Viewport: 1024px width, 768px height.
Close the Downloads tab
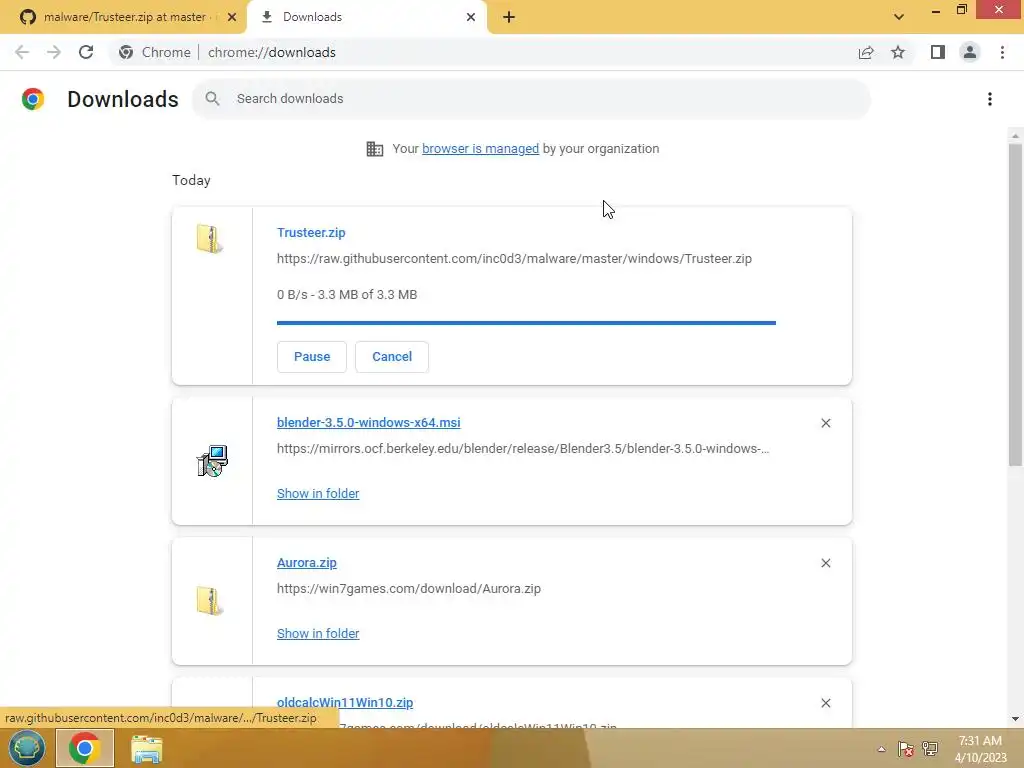click(x=471, y=18)
